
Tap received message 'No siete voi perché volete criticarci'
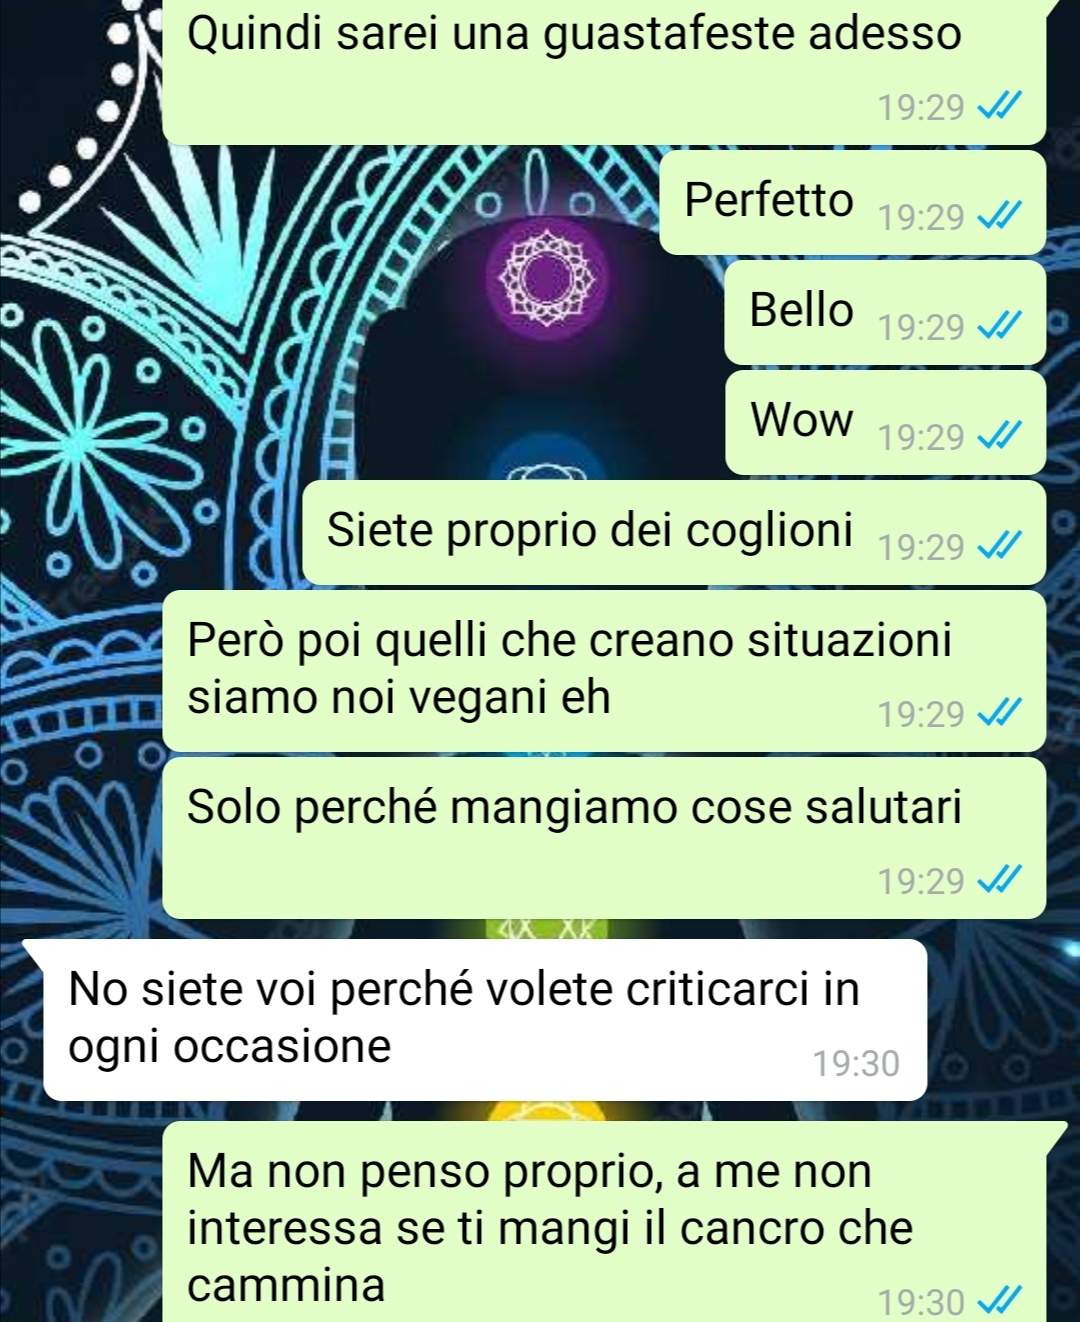(x=485, y=1020)
